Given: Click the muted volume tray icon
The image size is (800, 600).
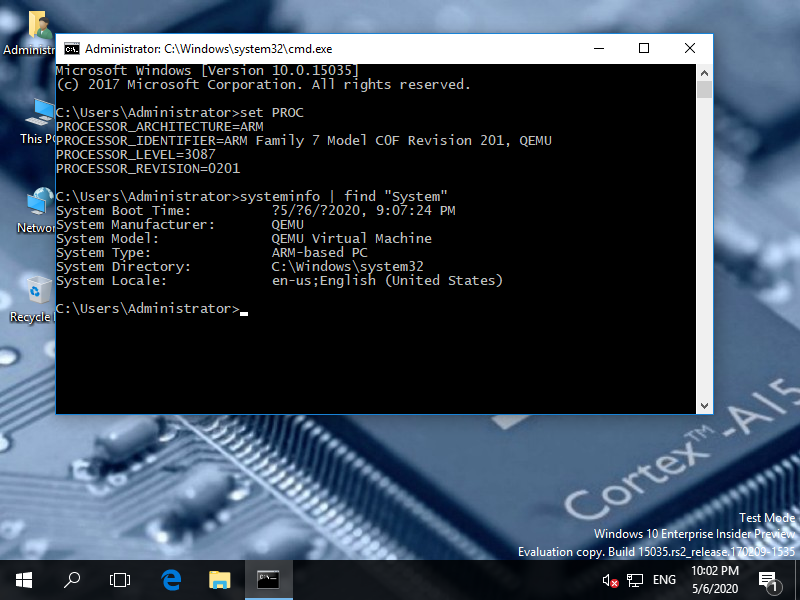Looking at the screenshot, I should point(610,581).
